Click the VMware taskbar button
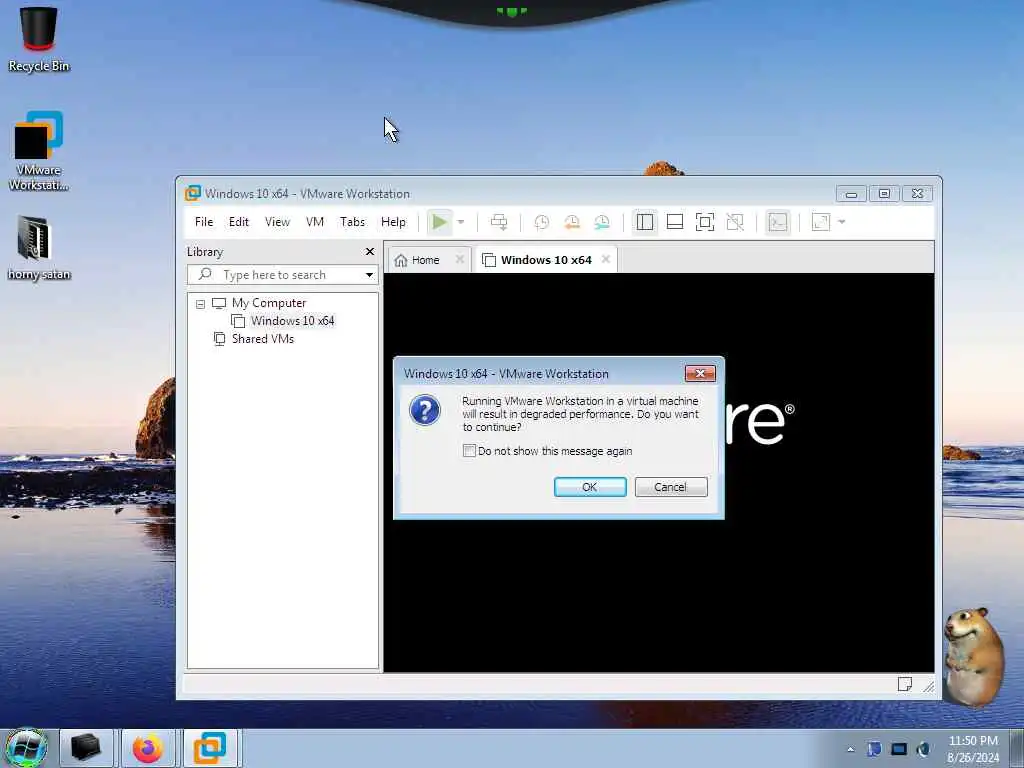This screenshot has width=1024, height=768. [x=210, y=748]
